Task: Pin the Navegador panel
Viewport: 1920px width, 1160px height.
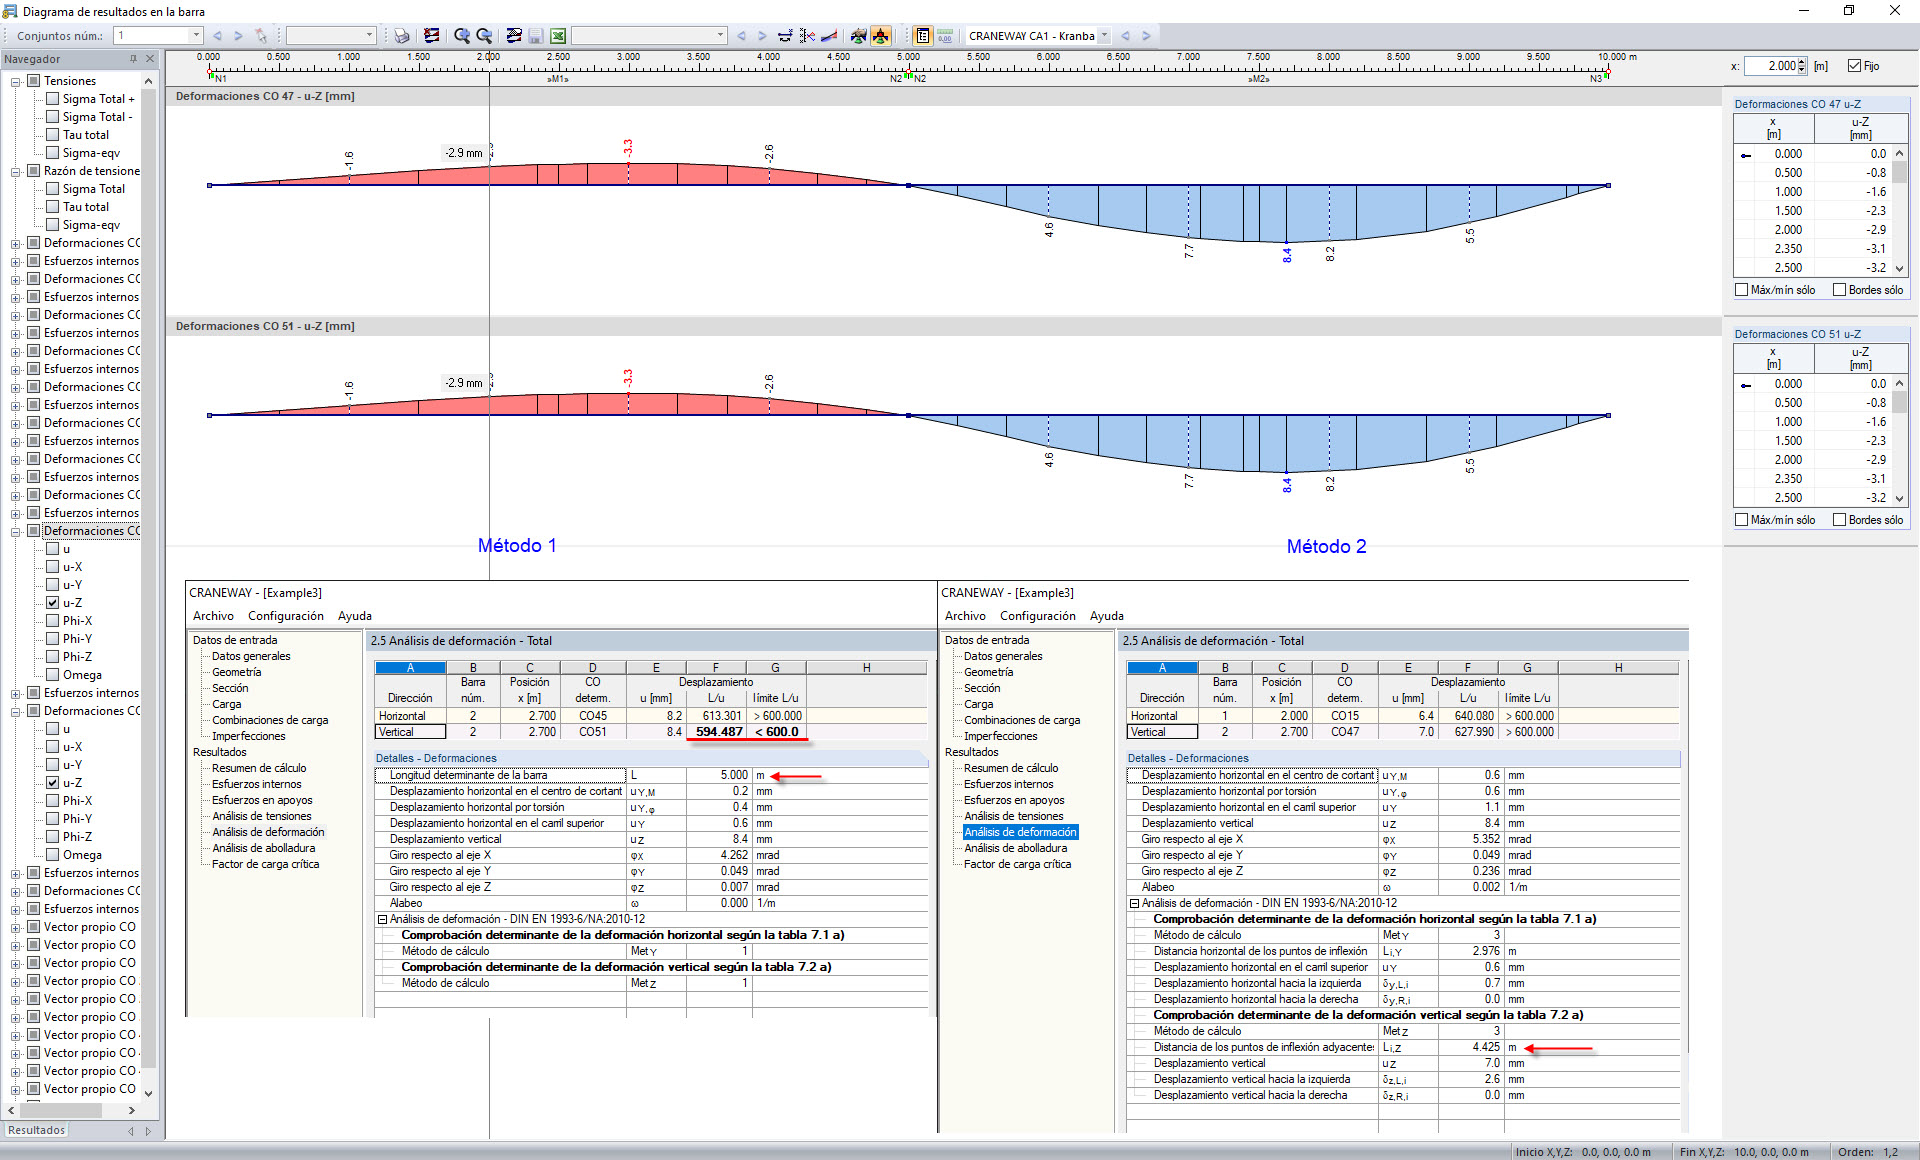Action: [x=133, y=59]
